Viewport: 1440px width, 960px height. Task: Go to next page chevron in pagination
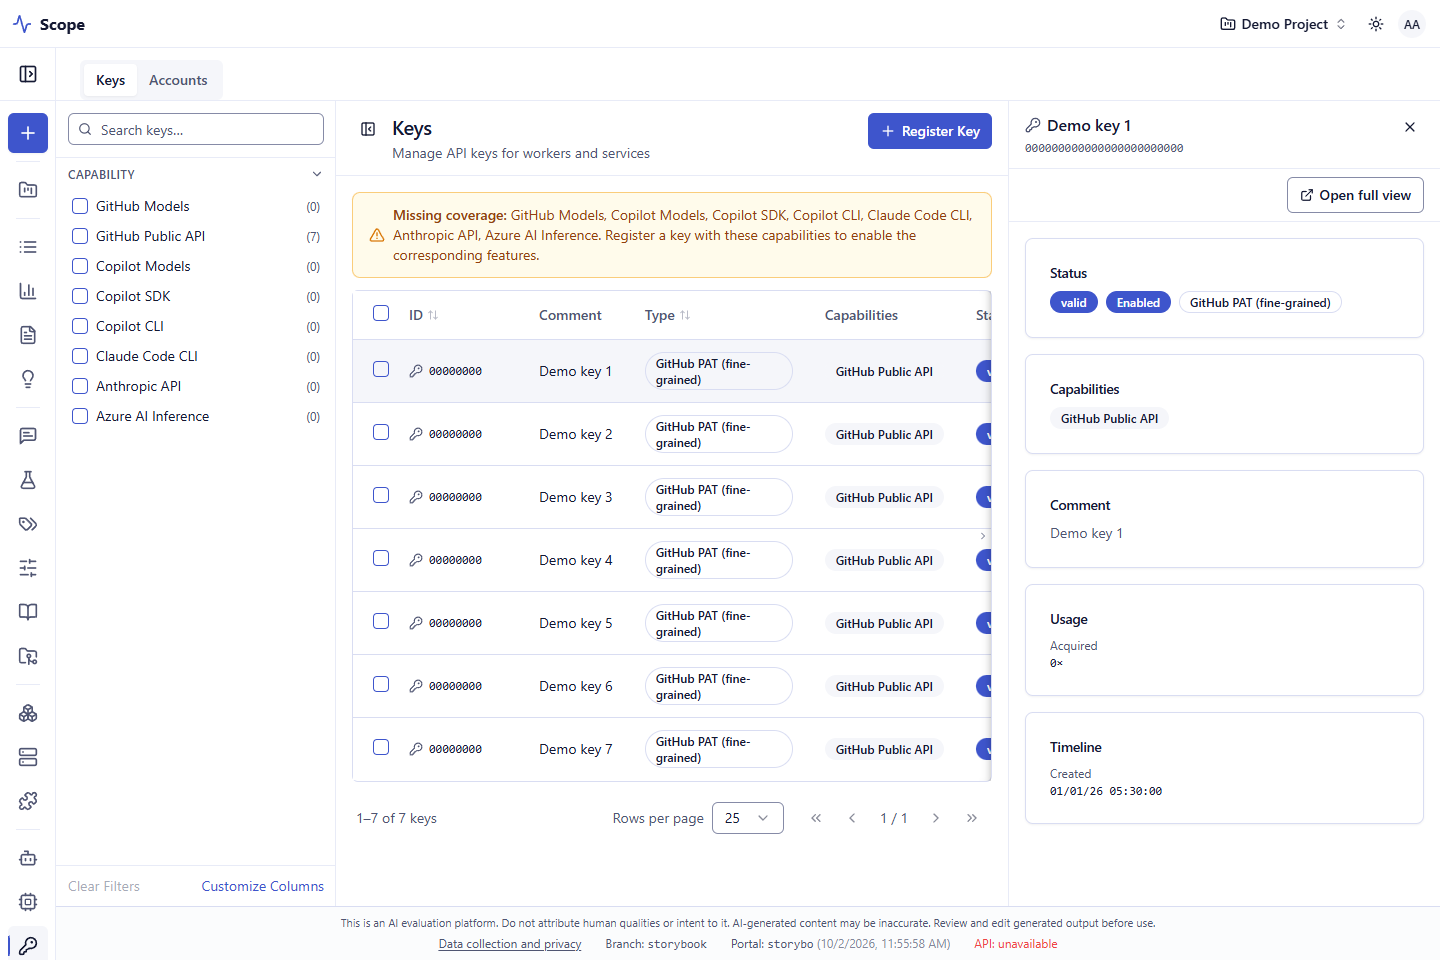tap(936, 818)
